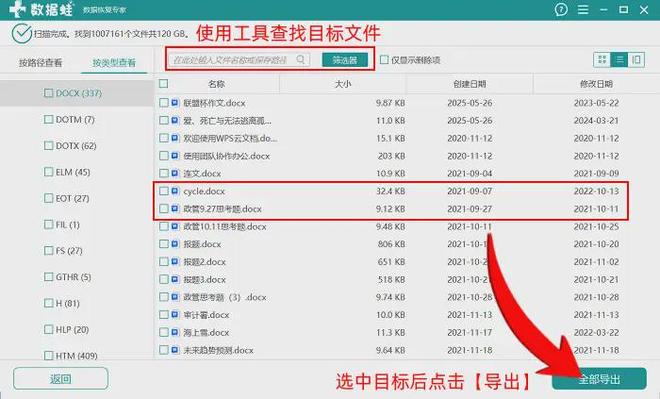Sort by 创建日期 column header
The height and width of the screenshot is (399, 660).
(469, 84)
